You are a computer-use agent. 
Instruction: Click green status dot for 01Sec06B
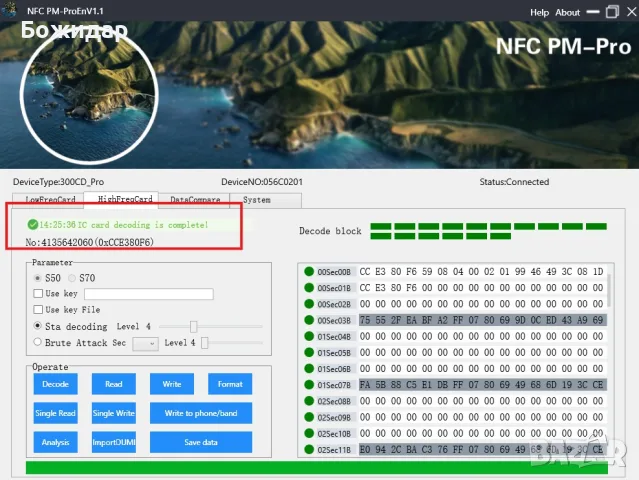coord(309,369)
